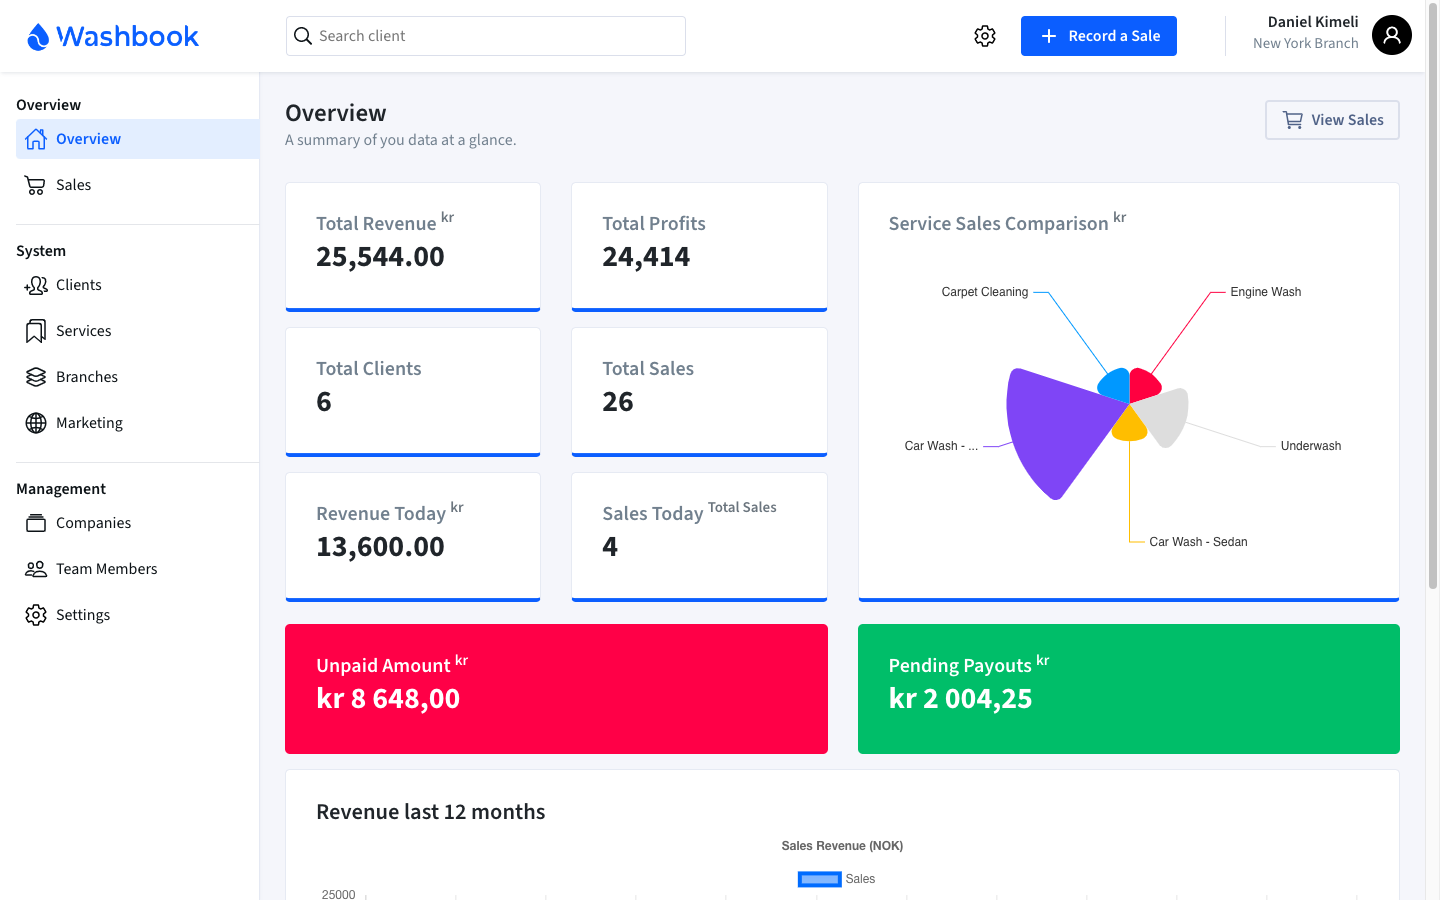Click the Marketing globe icon

pos(36,423)
